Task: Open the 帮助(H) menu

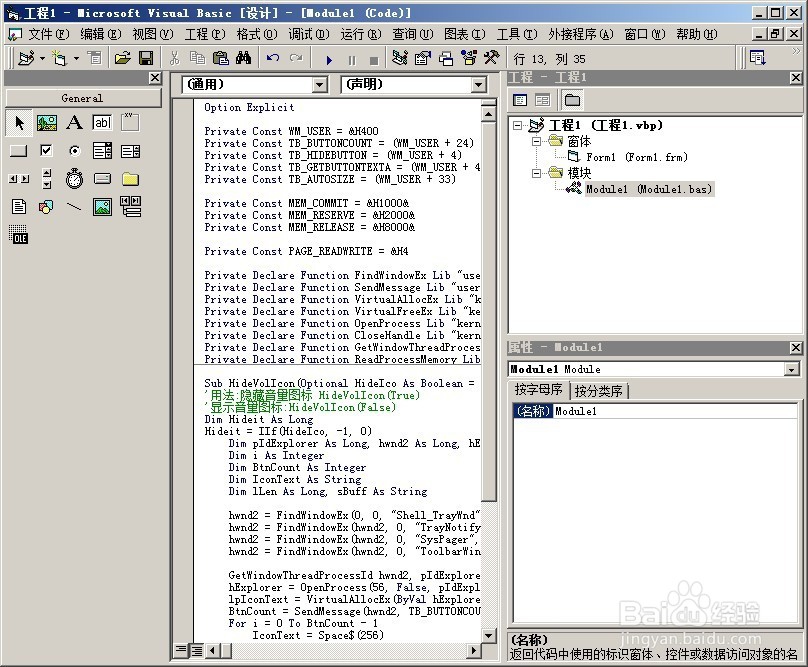Action: 697,35
